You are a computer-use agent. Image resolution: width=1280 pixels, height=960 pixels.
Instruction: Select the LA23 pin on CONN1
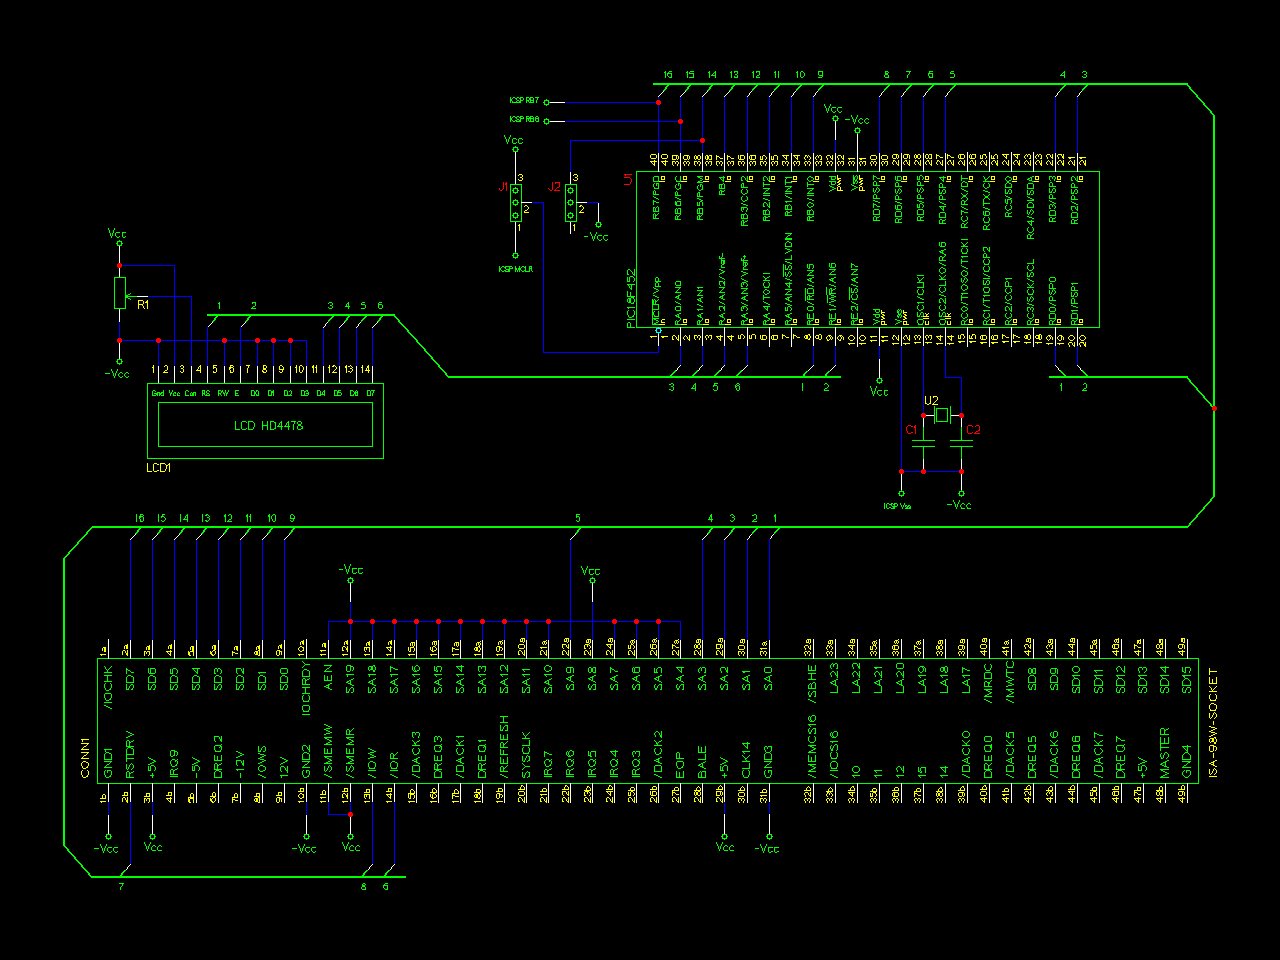pos(834,678)
